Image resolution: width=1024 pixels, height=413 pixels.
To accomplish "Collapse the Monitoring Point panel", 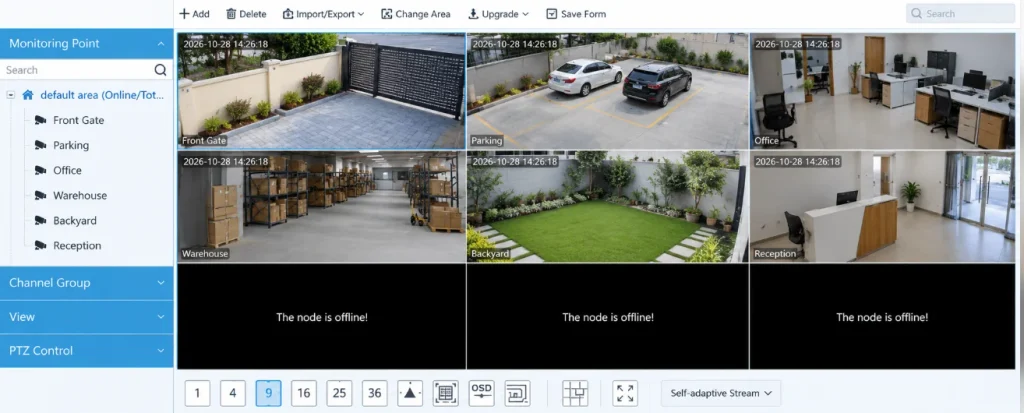I will 86,44.
